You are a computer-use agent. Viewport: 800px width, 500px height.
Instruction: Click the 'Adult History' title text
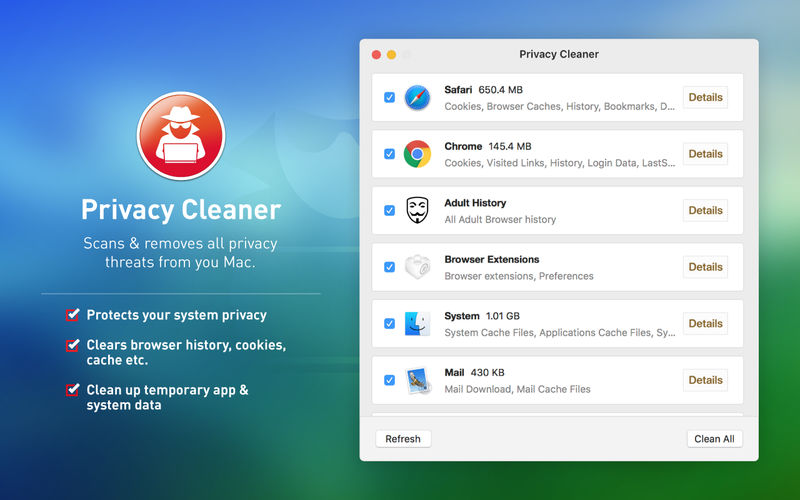475,203
